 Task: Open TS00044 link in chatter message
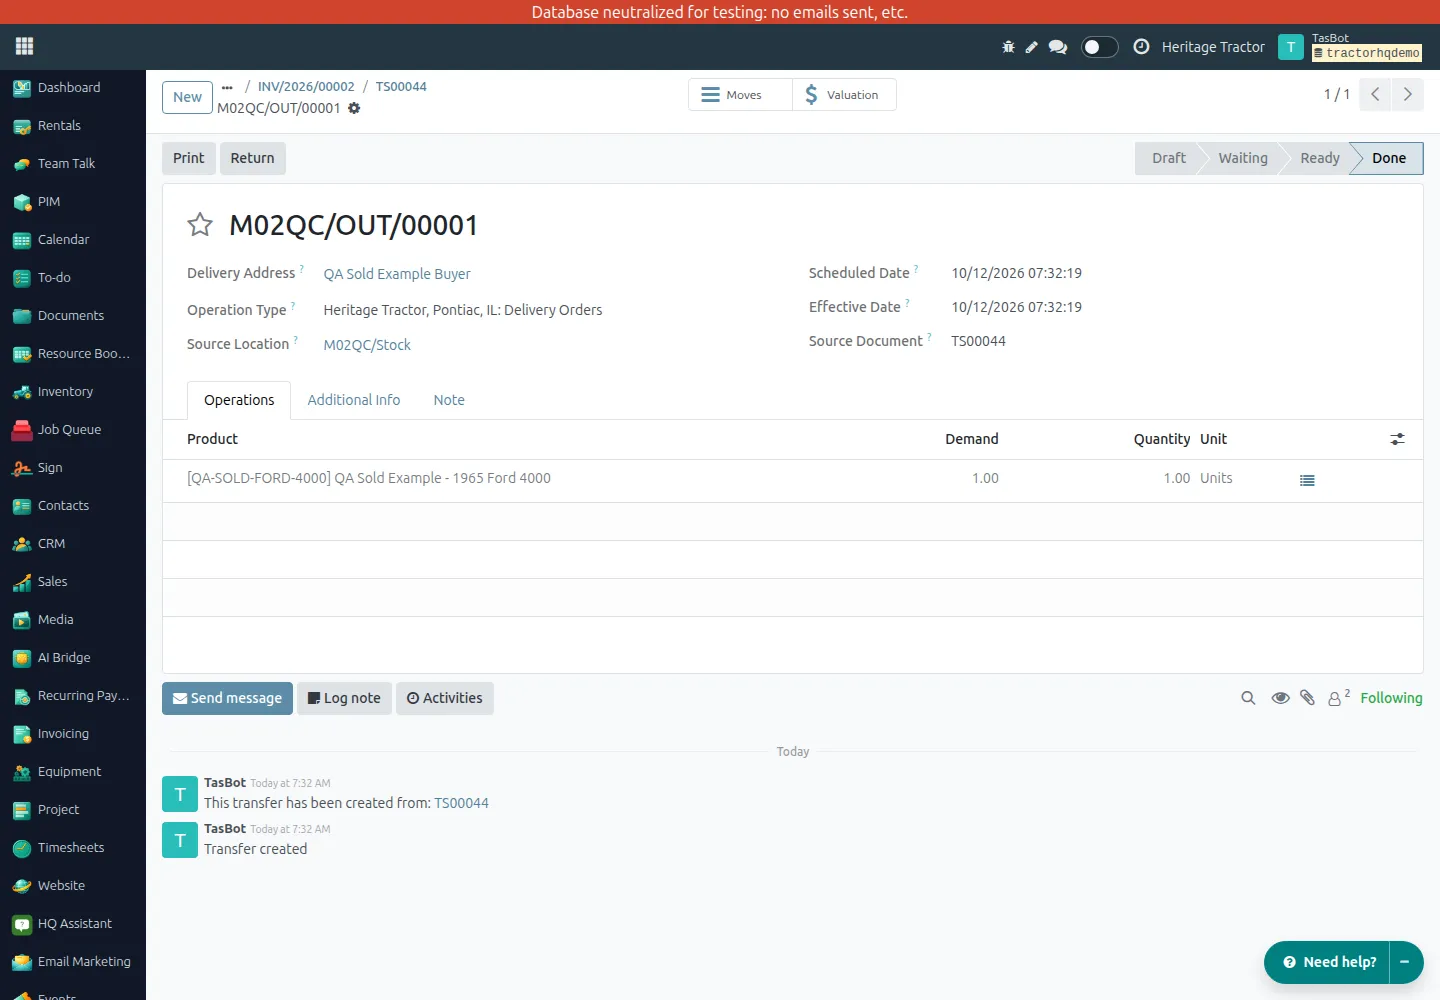[462, 803]
